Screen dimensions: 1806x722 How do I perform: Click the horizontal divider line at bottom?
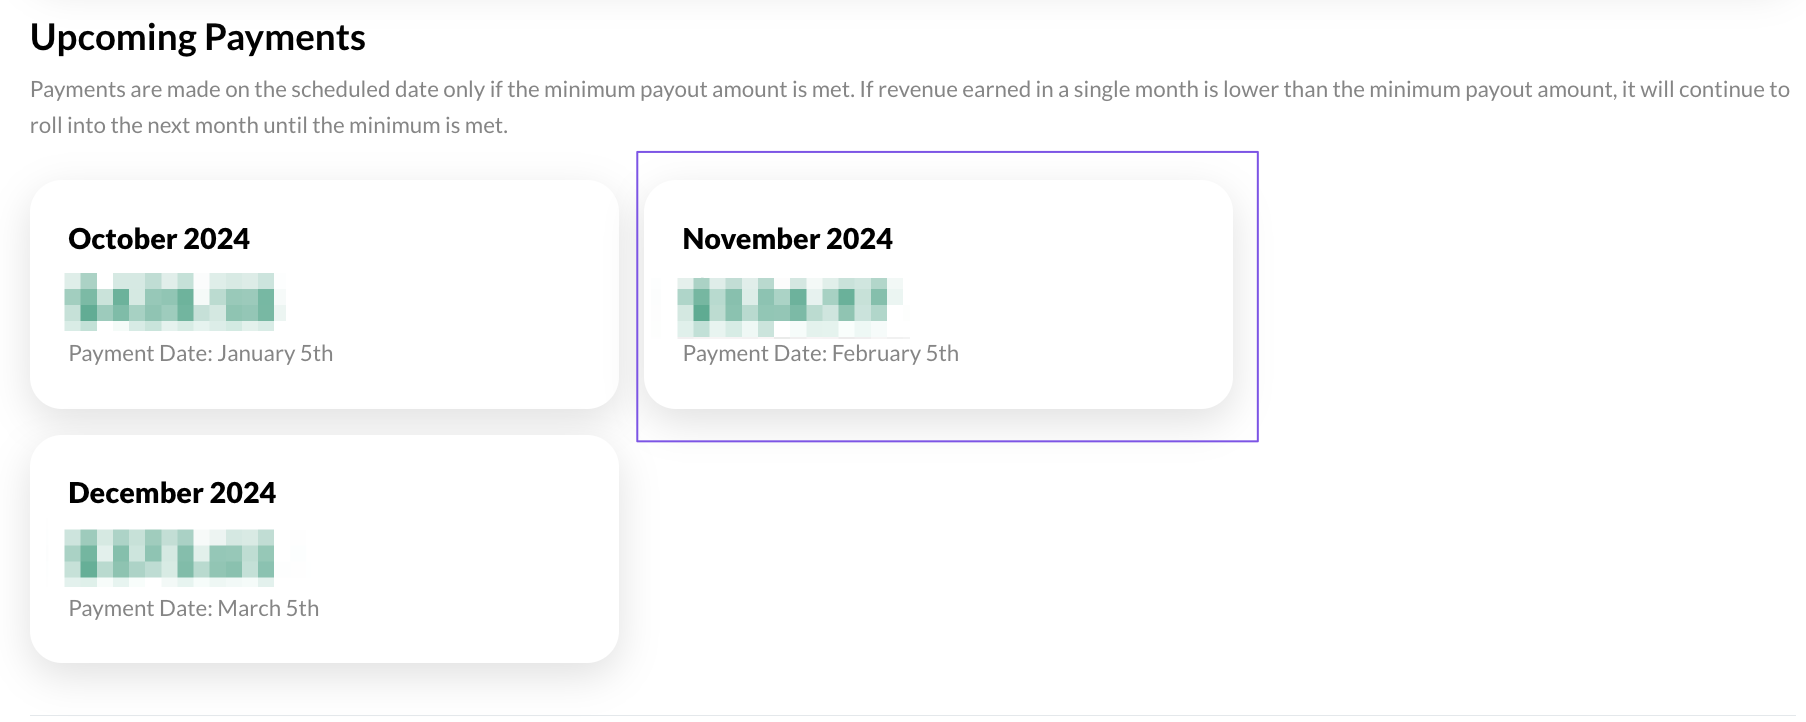pyautogui.click(x=900, y=715)
